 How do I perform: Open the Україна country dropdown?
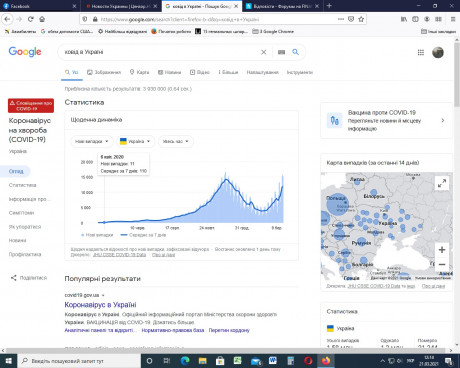point(135,141)
